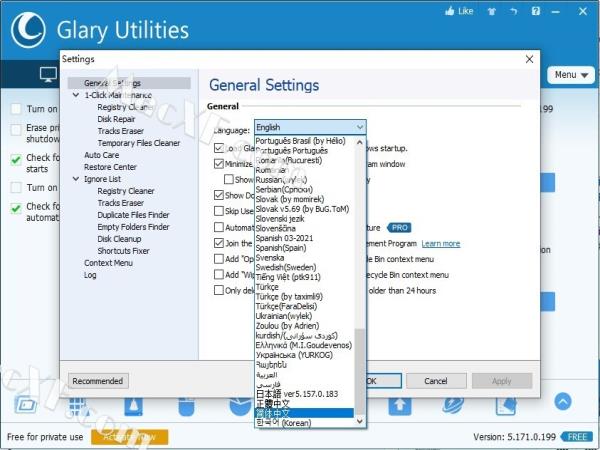Open 'Shortcuts Fixer' under Ignore List

pos(123,251)
